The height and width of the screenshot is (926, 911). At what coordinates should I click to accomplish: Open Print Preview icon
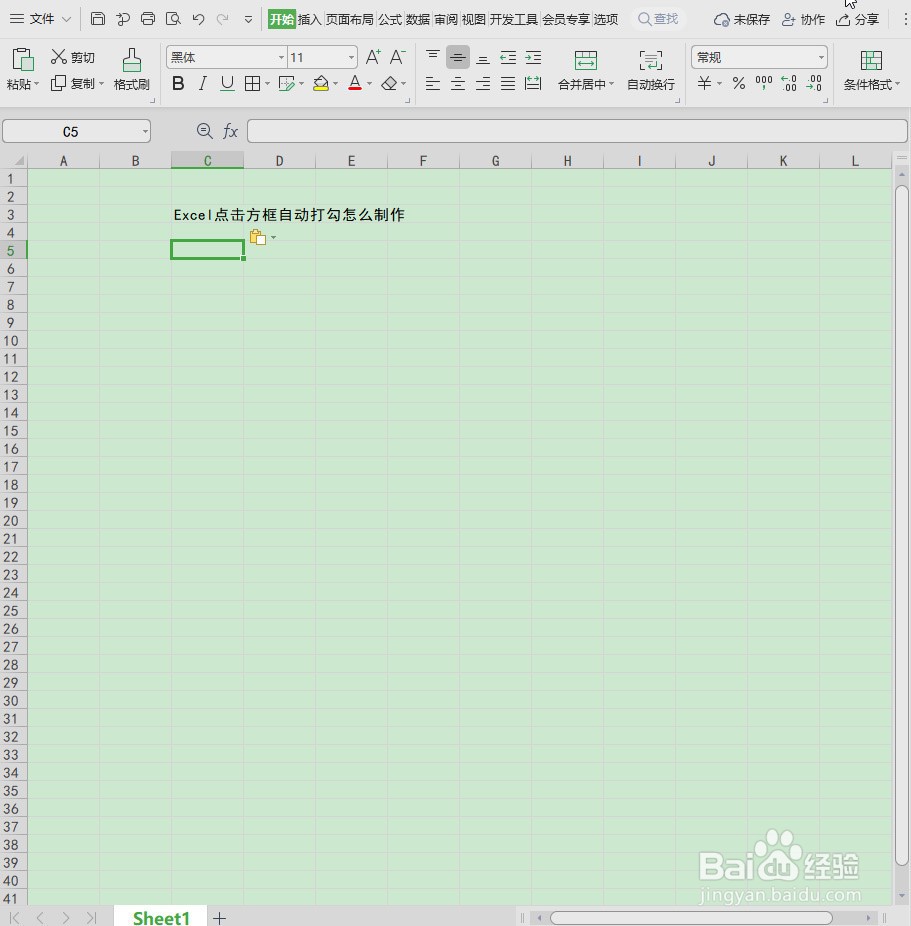coord(173,19)
